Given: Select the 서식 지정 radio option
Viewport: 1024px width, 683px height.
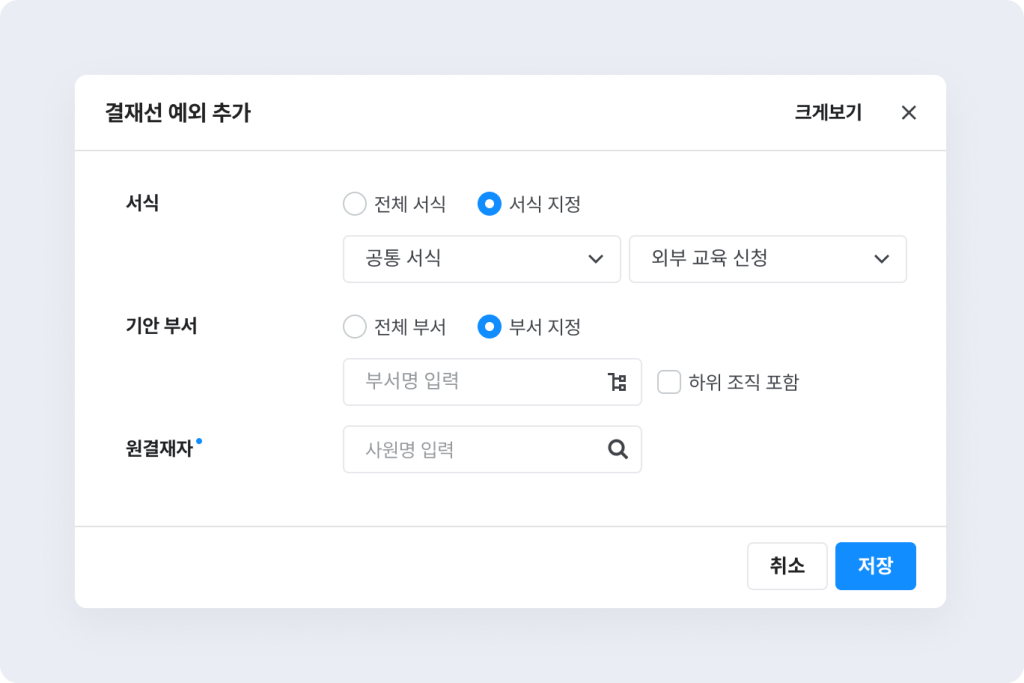Looking at the screenshot, I should click(x=490, y=204).
